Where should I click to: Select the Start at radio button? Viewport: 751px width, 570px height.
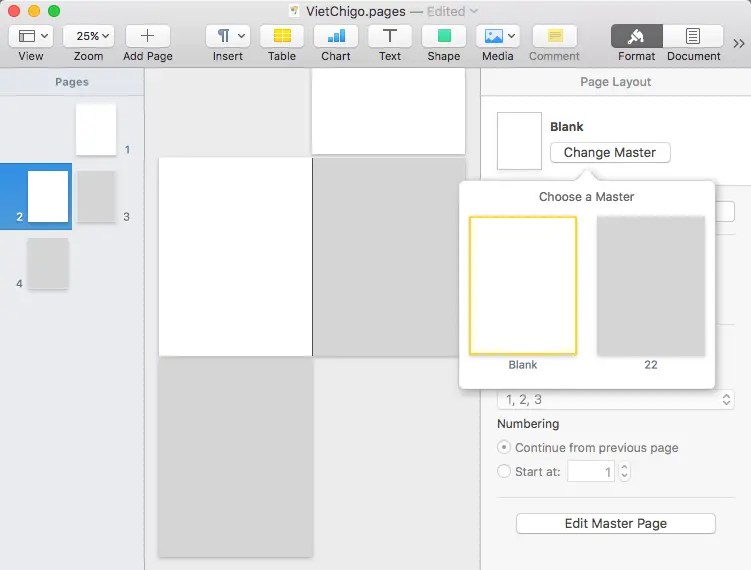point(505,472)
